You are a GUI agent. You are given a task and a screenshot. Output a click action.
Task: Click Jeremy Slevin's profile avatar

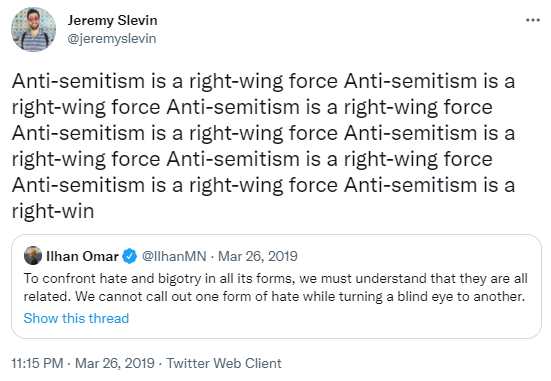[x=34, y=29]
